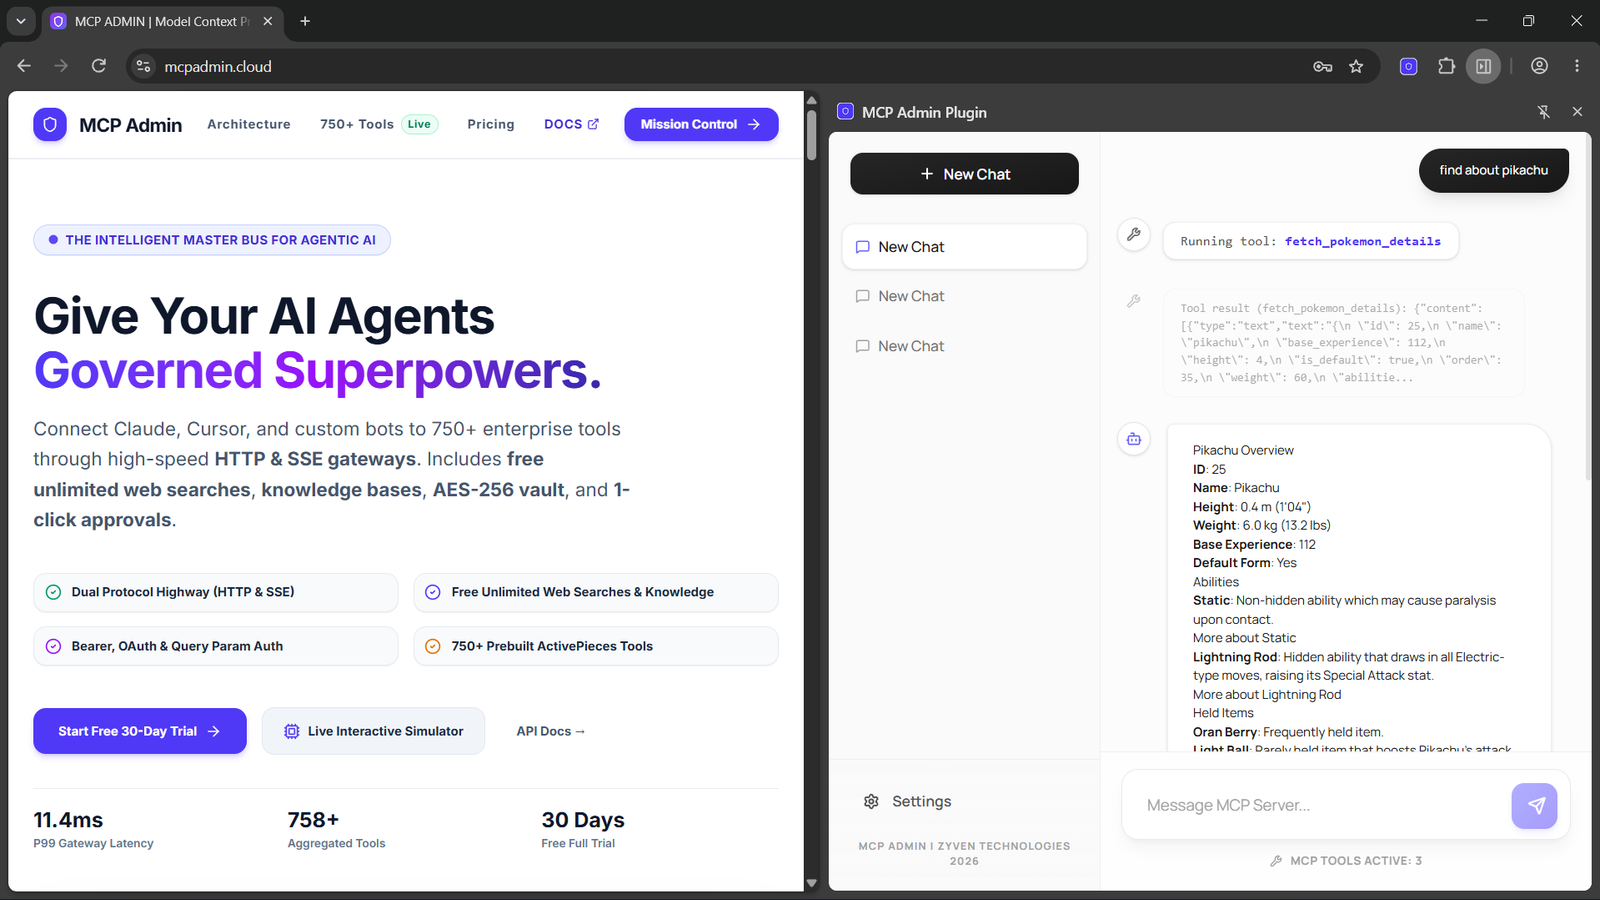Select the MCP ADMIN browser tab

pos(163,21)
